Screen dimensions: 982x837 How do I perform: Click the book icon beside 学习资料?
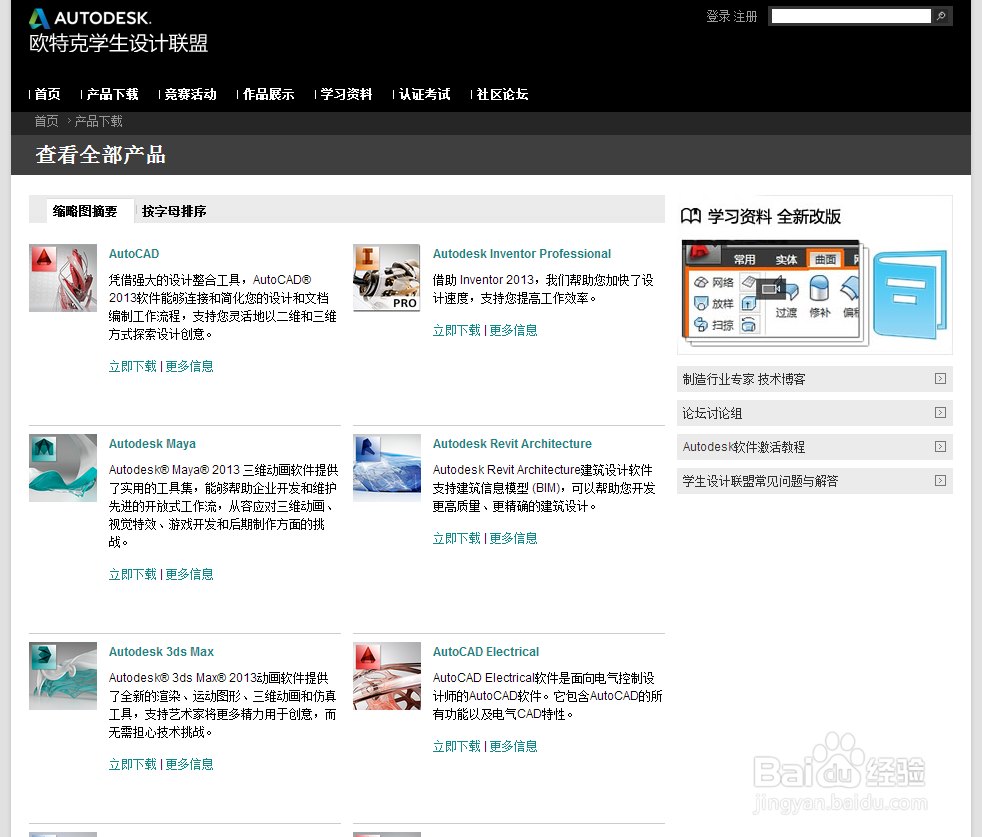coord(691,216)
